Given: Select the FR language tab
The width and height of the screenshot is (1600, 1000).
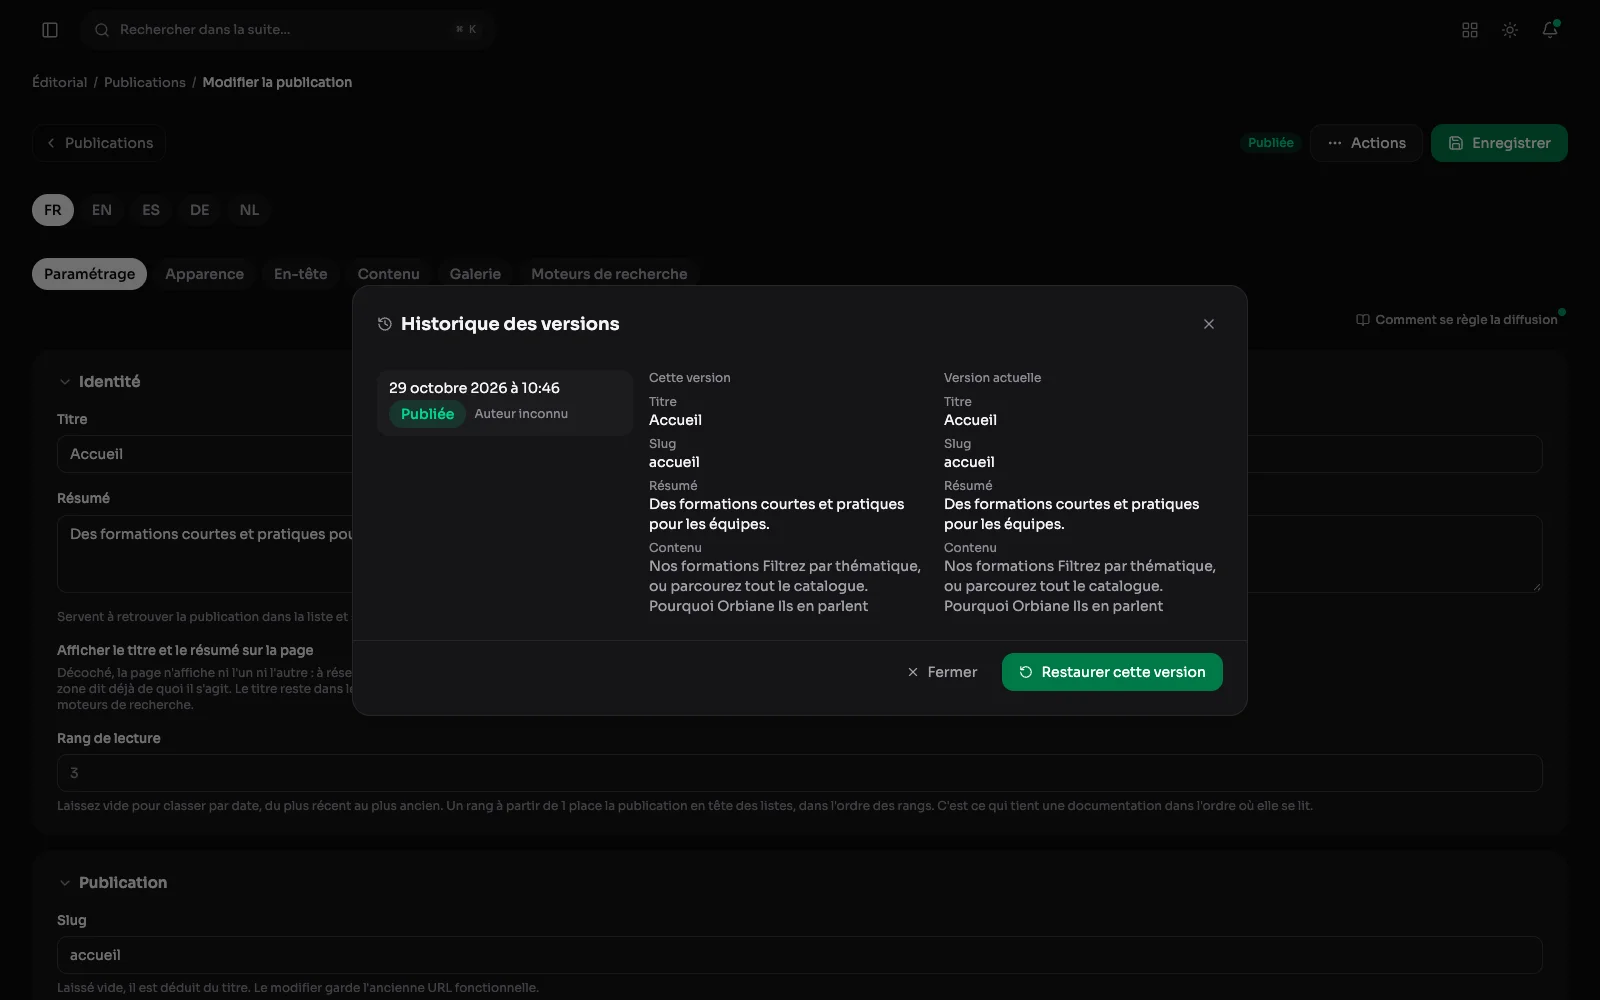Looking at the screenshot, I should [x=53, y=210].
